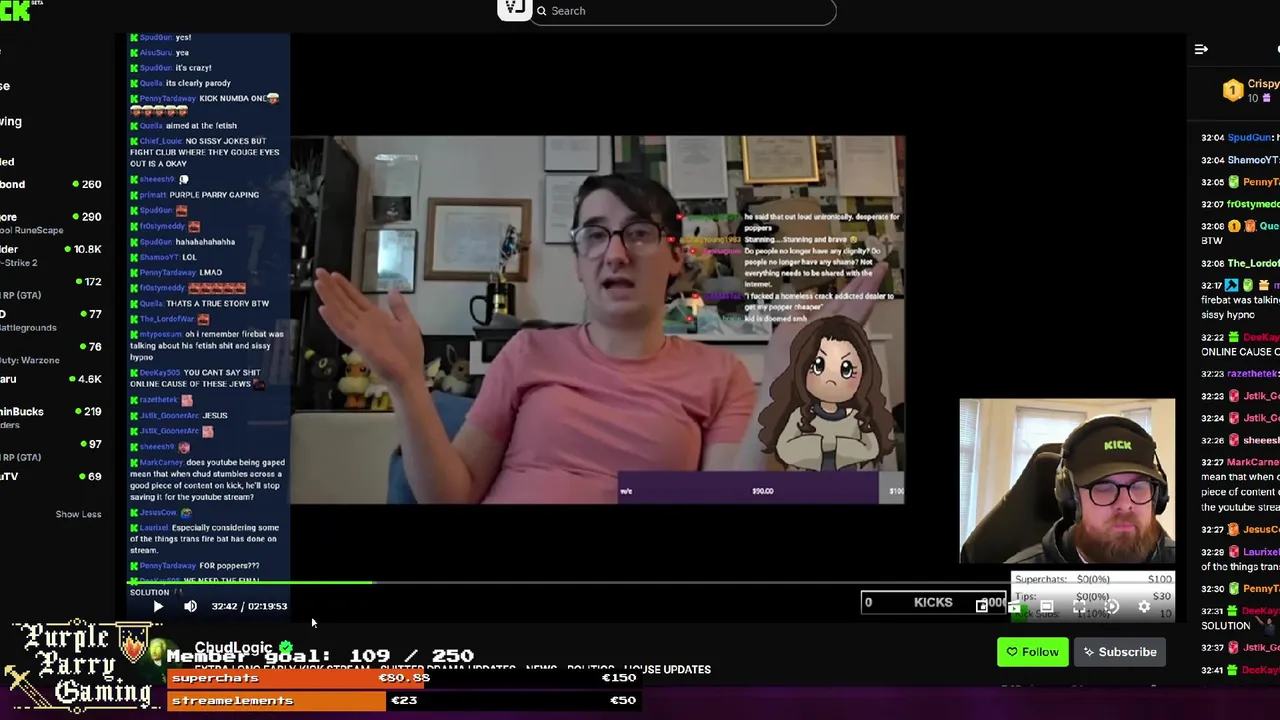
Task: Click the 32:42 / 02:19:53 time display
Action: click(249, 606)
